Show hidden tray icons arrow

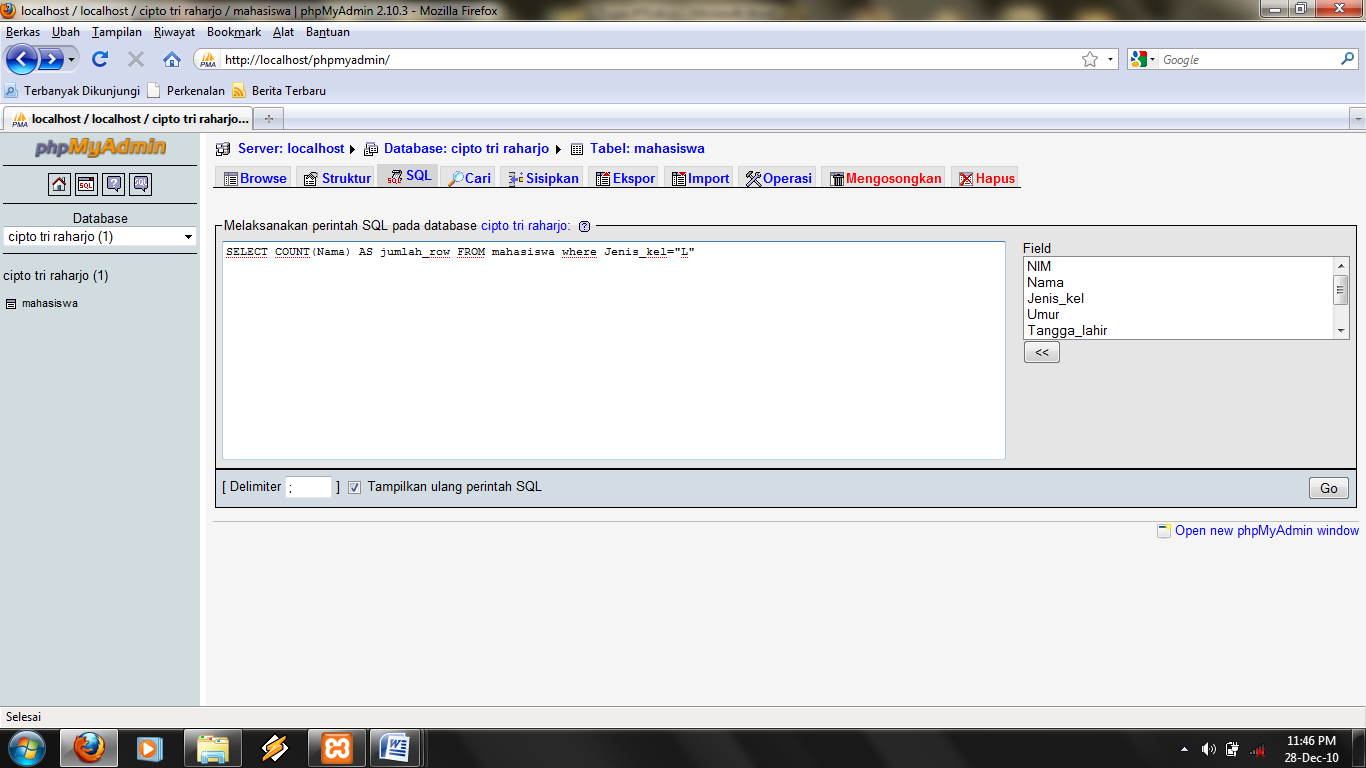click(1185, 749)
